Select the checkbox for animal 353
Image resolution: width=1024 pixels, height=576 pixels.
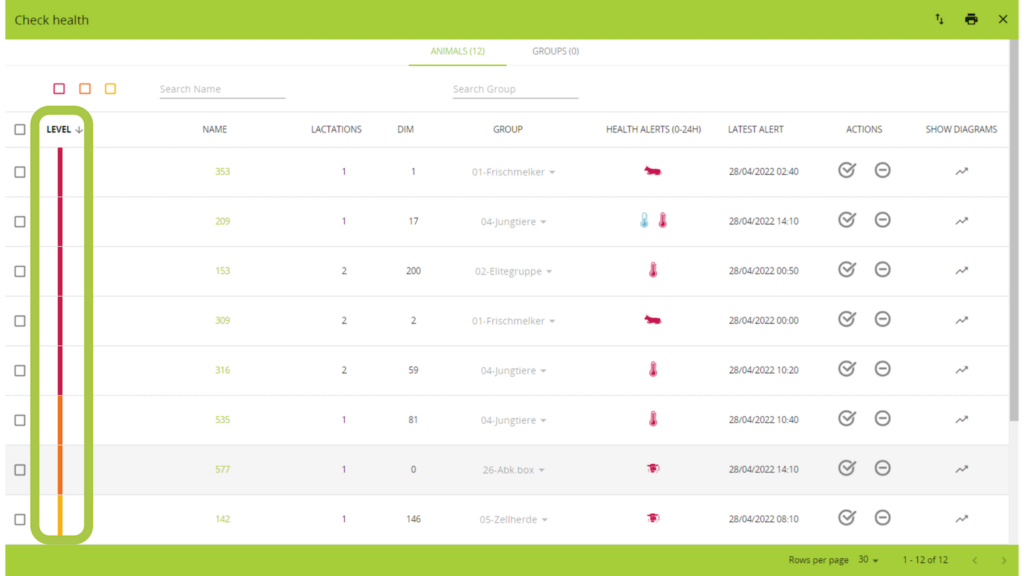coord(20,172)
